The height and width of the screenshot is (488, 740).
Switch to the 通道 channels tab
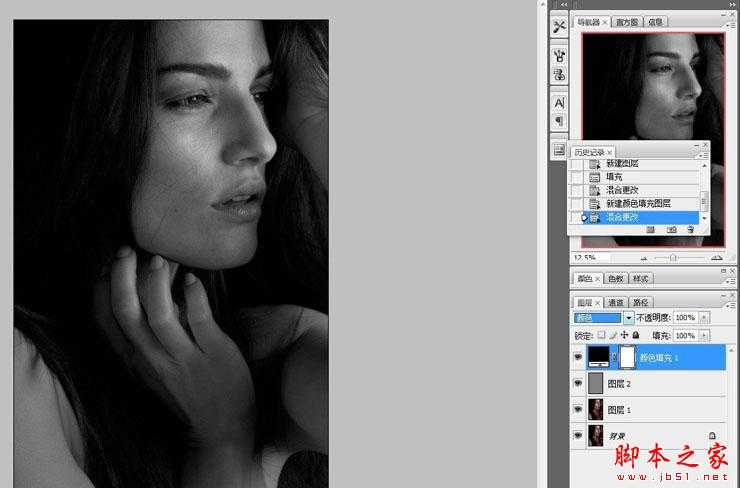[x=615, y=302]
